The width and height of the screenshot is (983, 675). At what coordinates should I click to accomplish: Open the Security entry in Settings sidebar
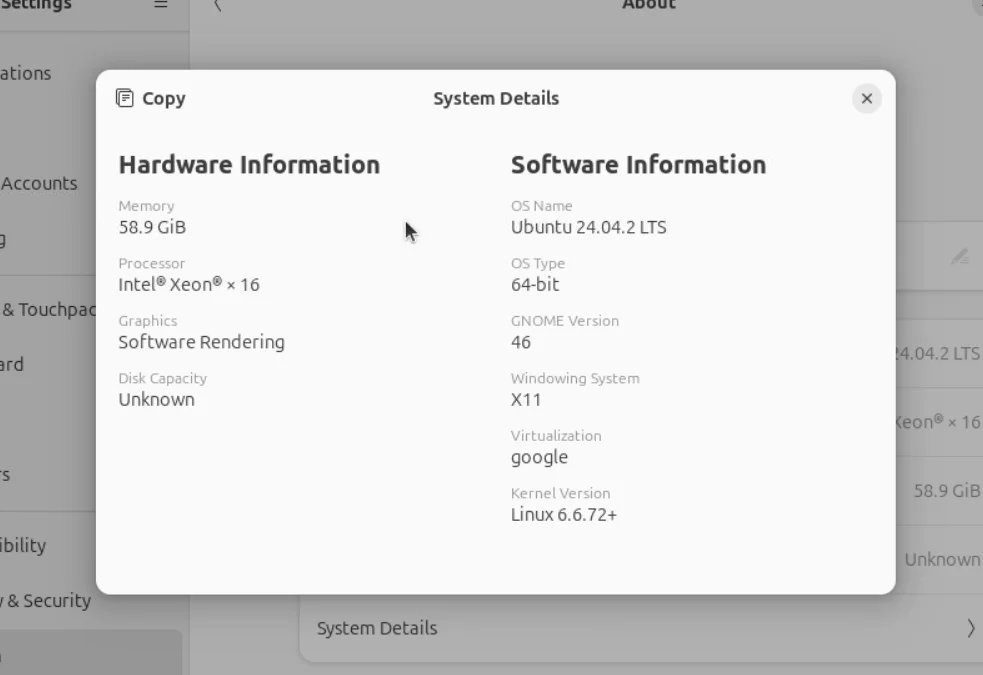46,600
